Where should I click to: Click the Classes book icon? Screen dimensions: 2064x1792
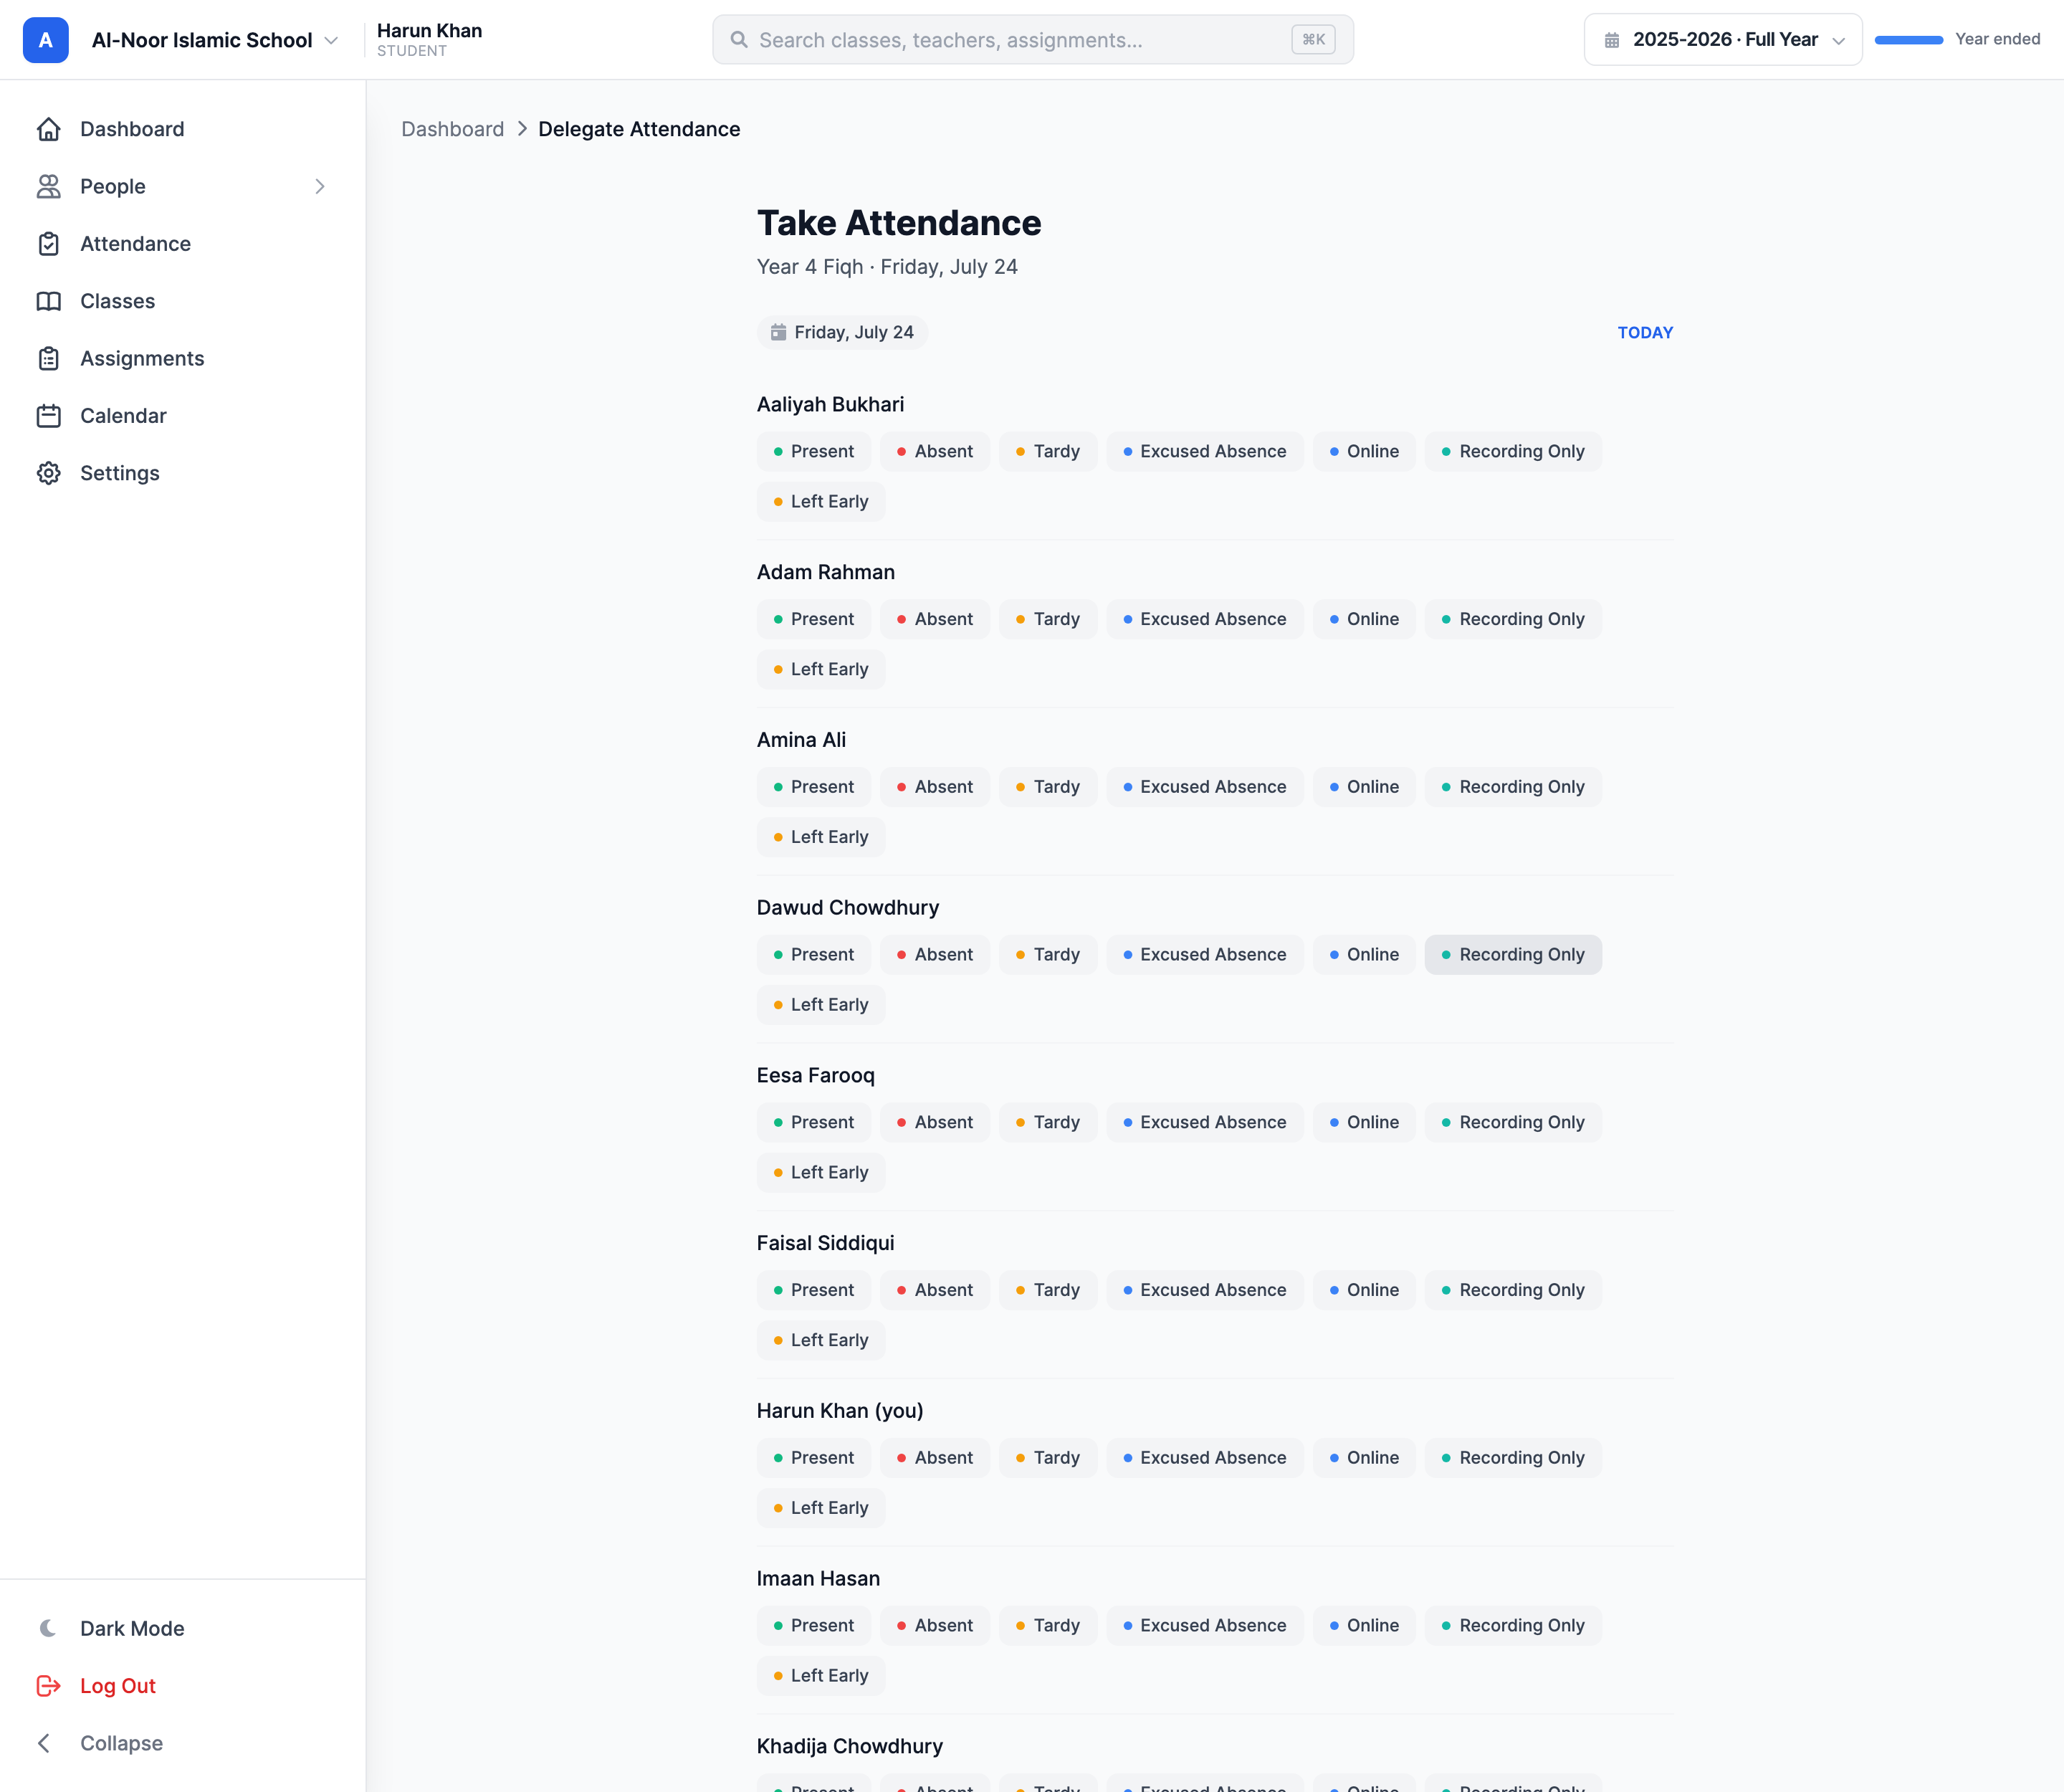(x=49, y=301)
